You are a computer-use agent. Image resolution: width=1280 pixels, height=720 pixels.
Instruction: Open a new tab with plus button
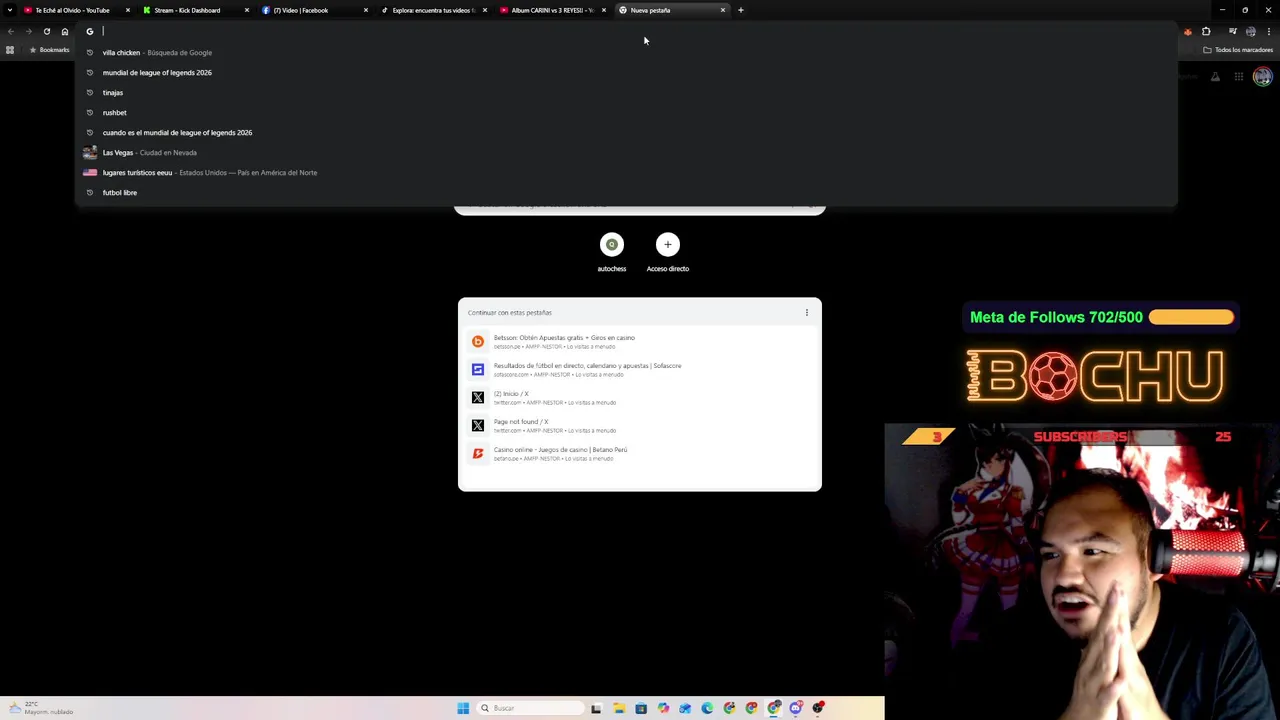click(x=741, y=10)
